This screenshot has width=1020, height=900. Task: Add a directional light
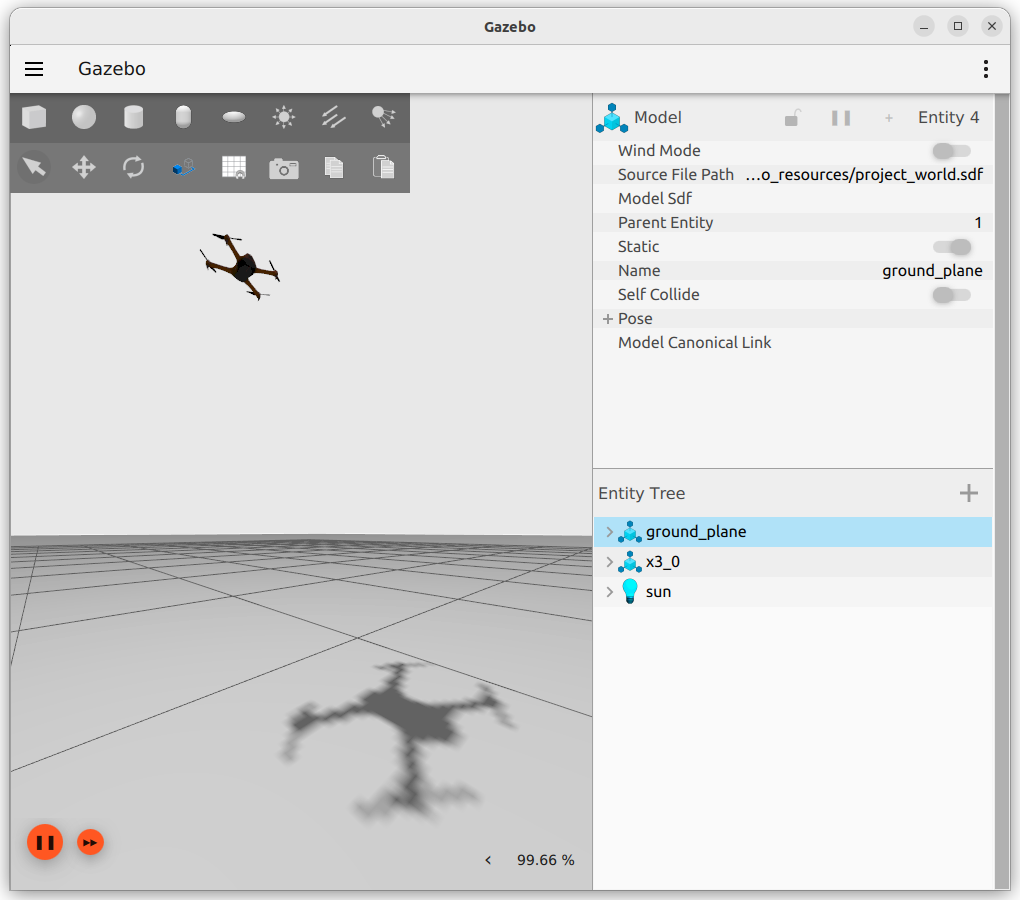point(334,118)
